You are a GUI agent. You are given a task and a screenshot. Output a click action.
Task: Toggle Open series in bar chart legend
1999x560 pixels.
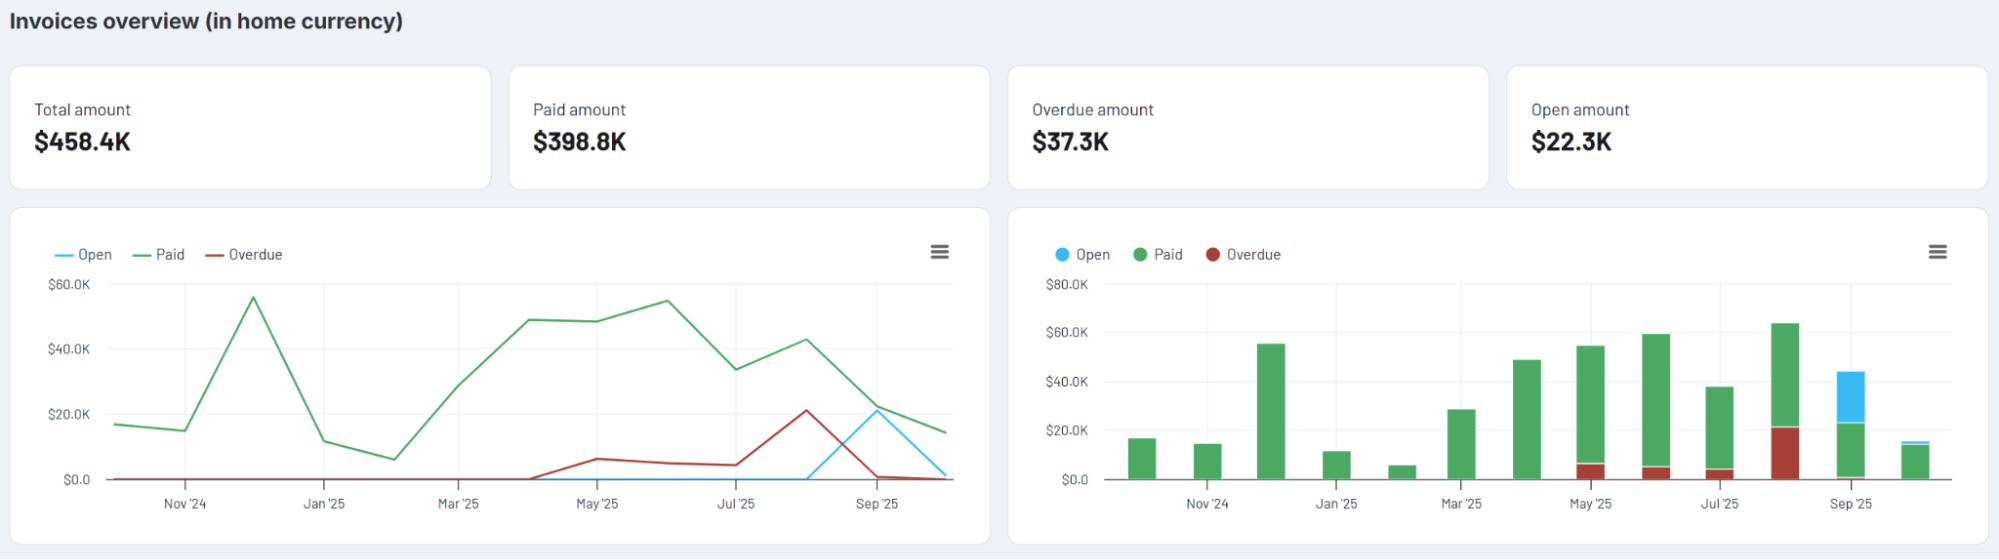(1082, 255)
